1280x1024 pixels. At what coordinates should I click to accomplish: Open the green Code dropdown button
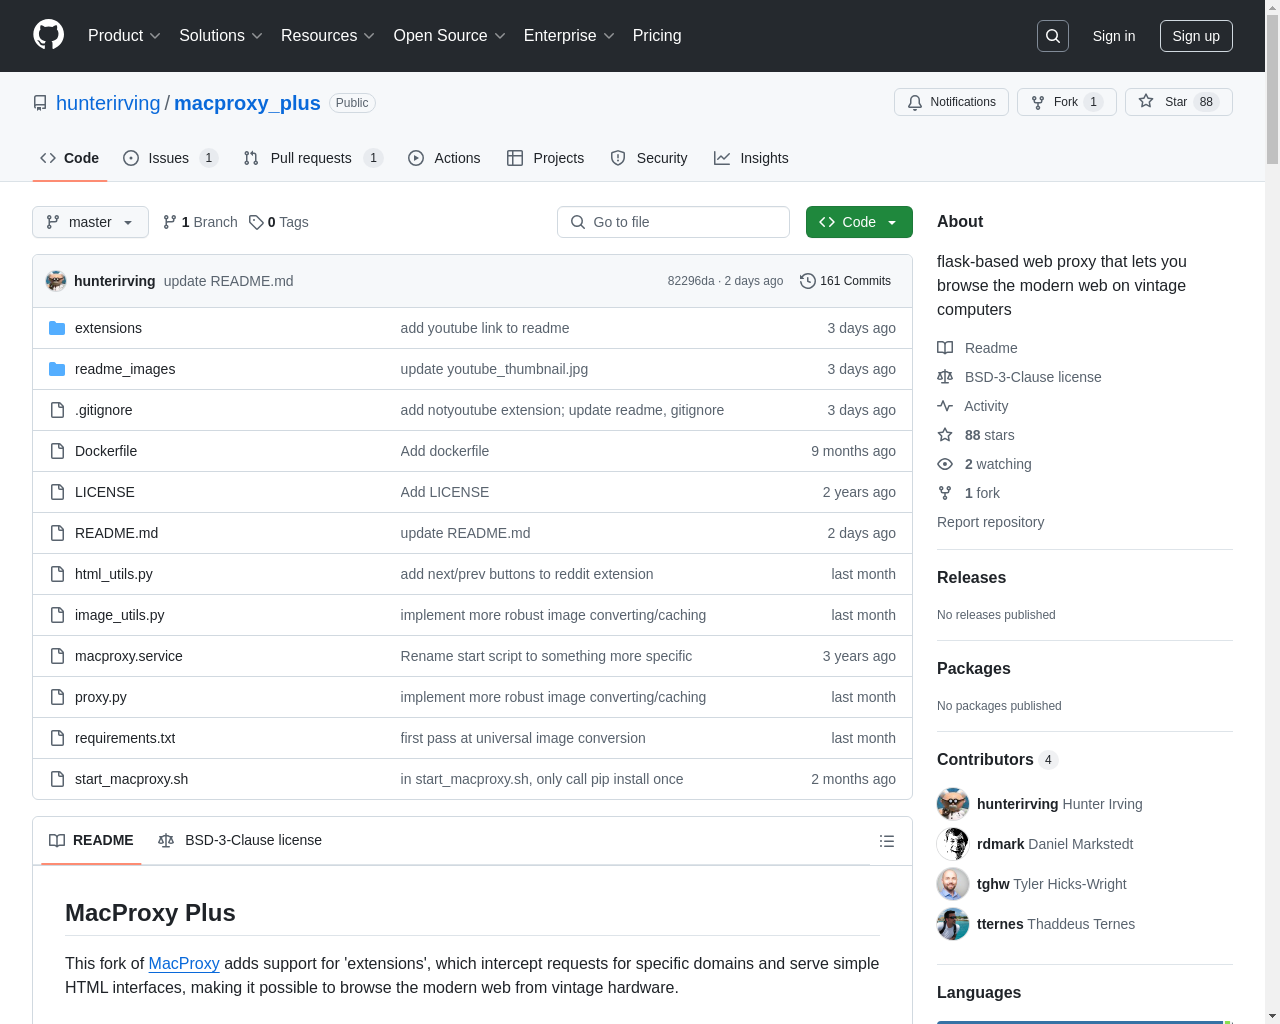pyautogui.click(x=859, y=222)
